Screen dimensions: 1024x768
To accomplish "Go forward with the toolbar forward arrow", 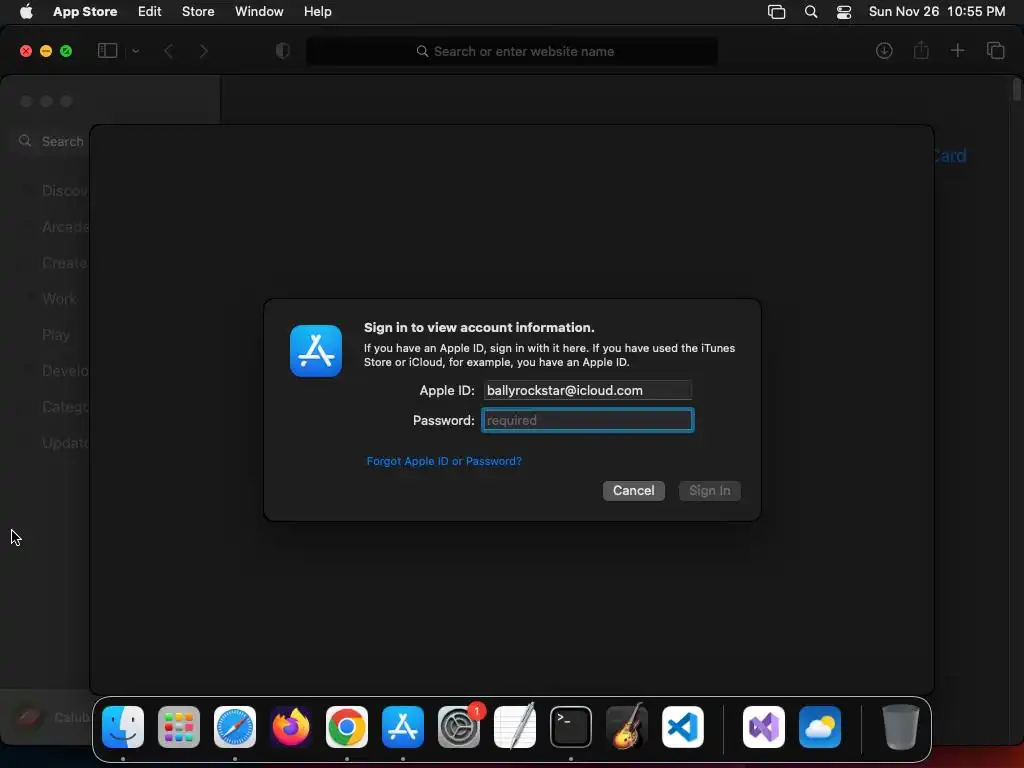I will click(203, 51).
